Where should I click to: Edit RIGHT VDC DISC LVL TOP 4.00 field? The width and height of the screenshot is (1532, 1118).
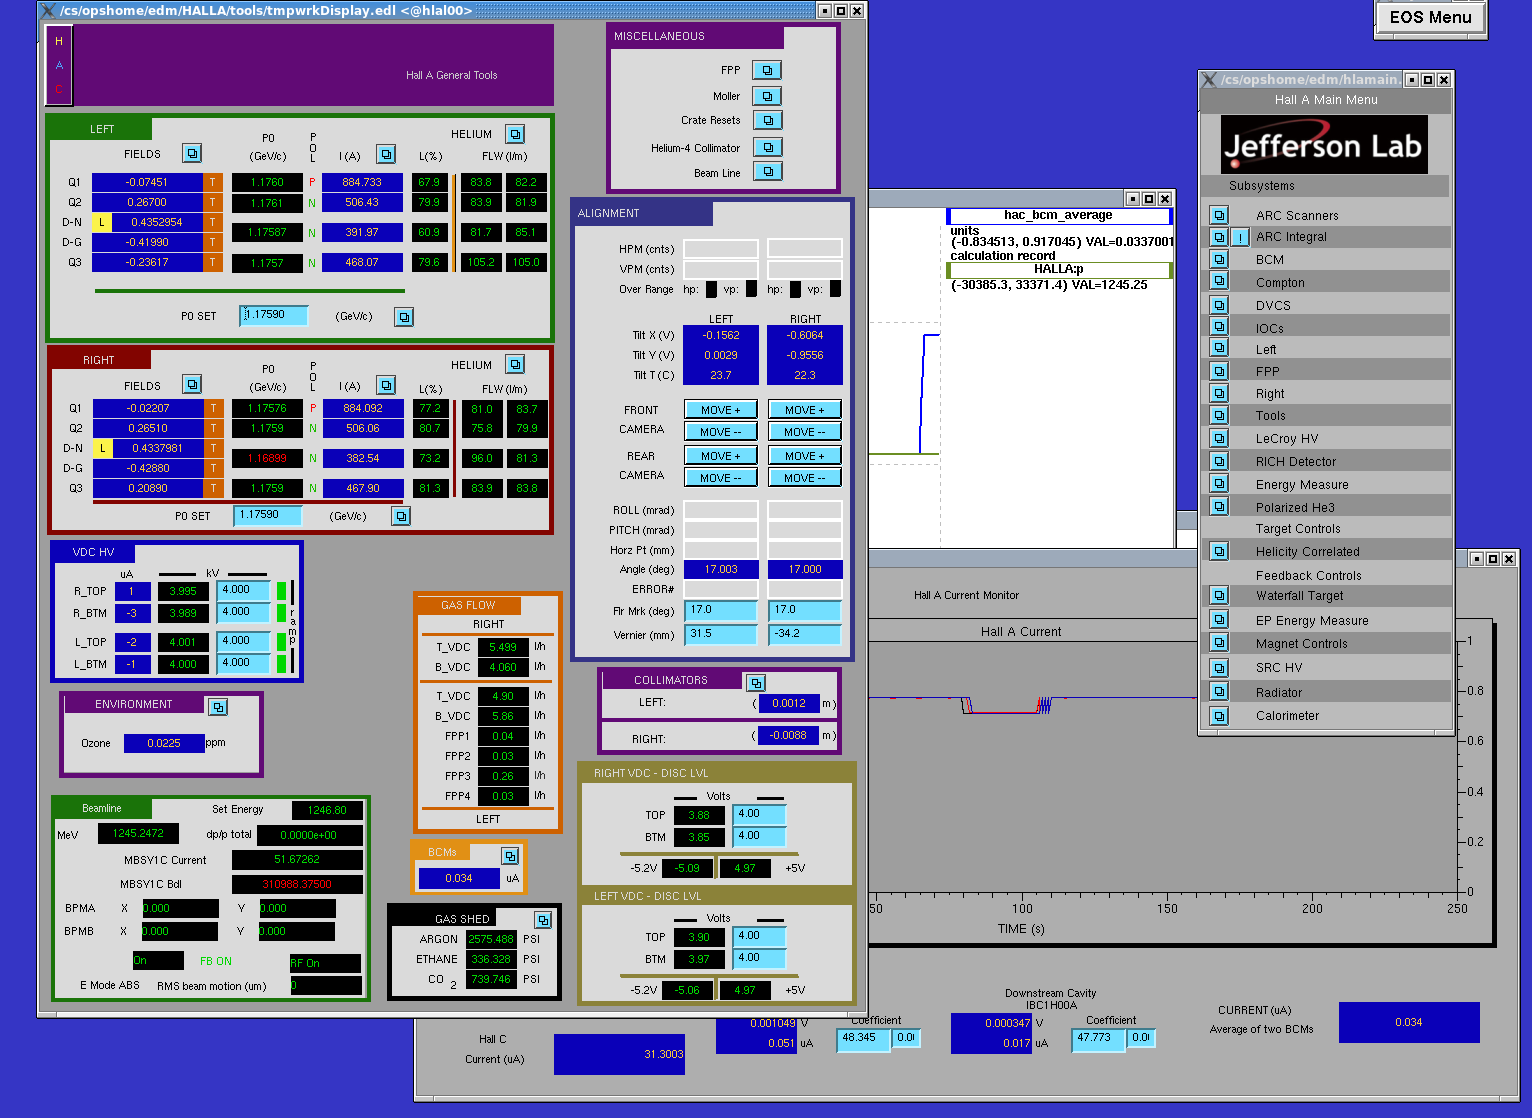(x=759, y=814)
